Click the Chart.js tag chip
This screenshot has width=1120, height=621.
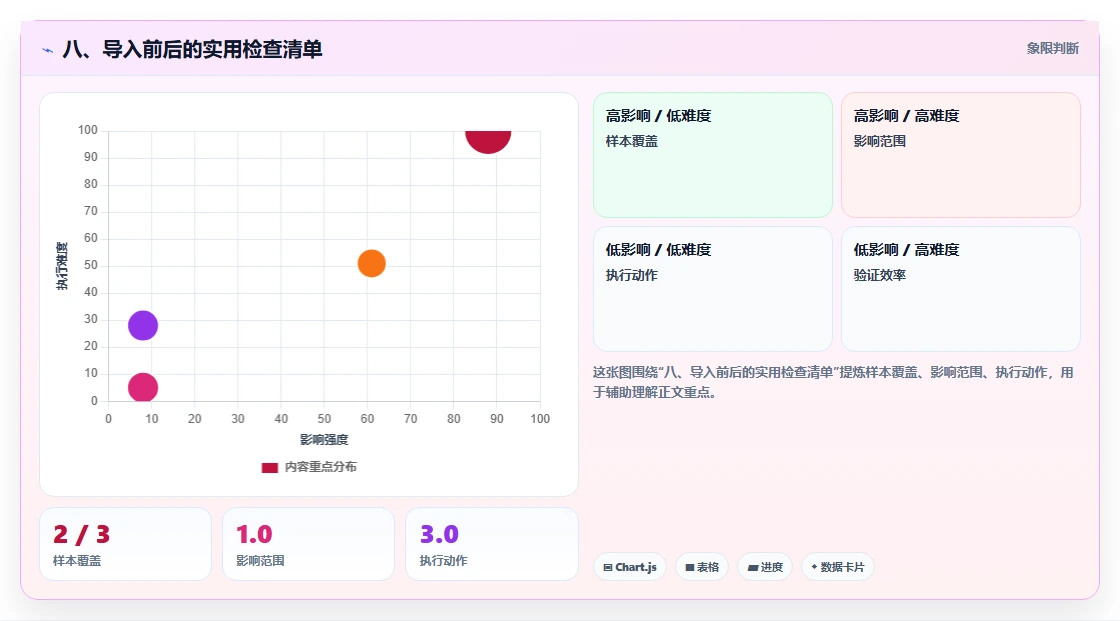630,567
